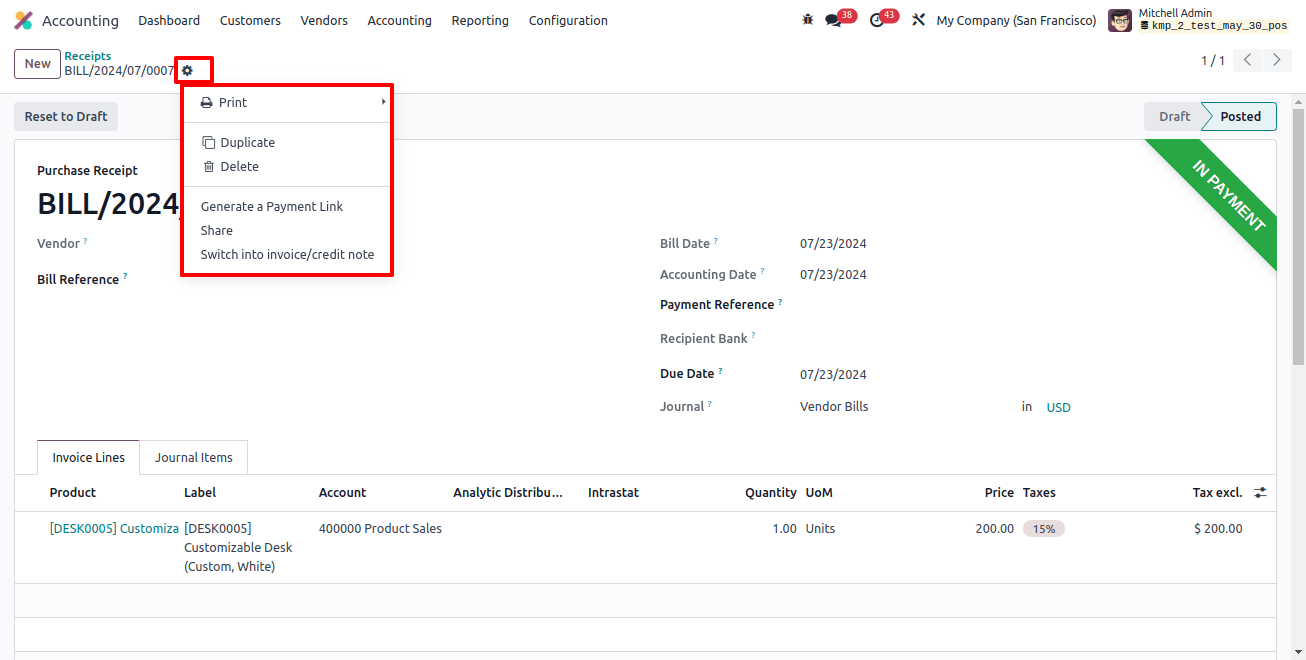Click the 400000 Product Sales account cell

point(380,528)
